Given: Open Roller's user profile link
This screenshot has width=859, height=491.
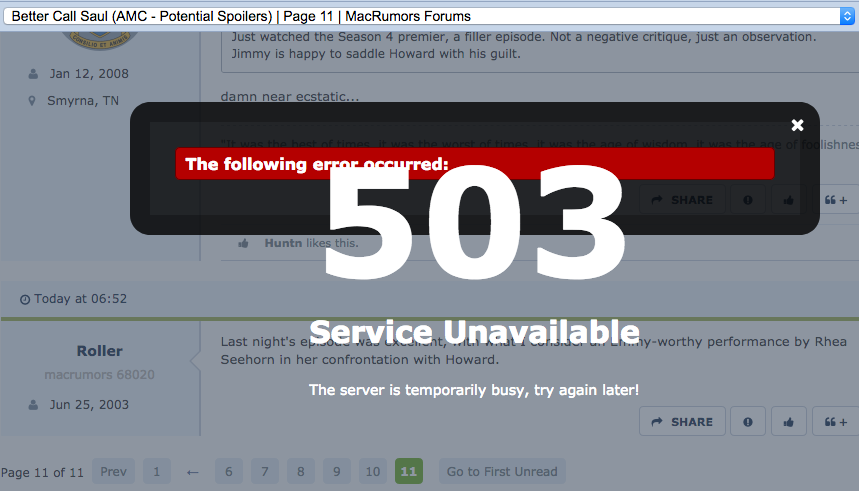Looking at the screenshot, I should coord(100,351).
